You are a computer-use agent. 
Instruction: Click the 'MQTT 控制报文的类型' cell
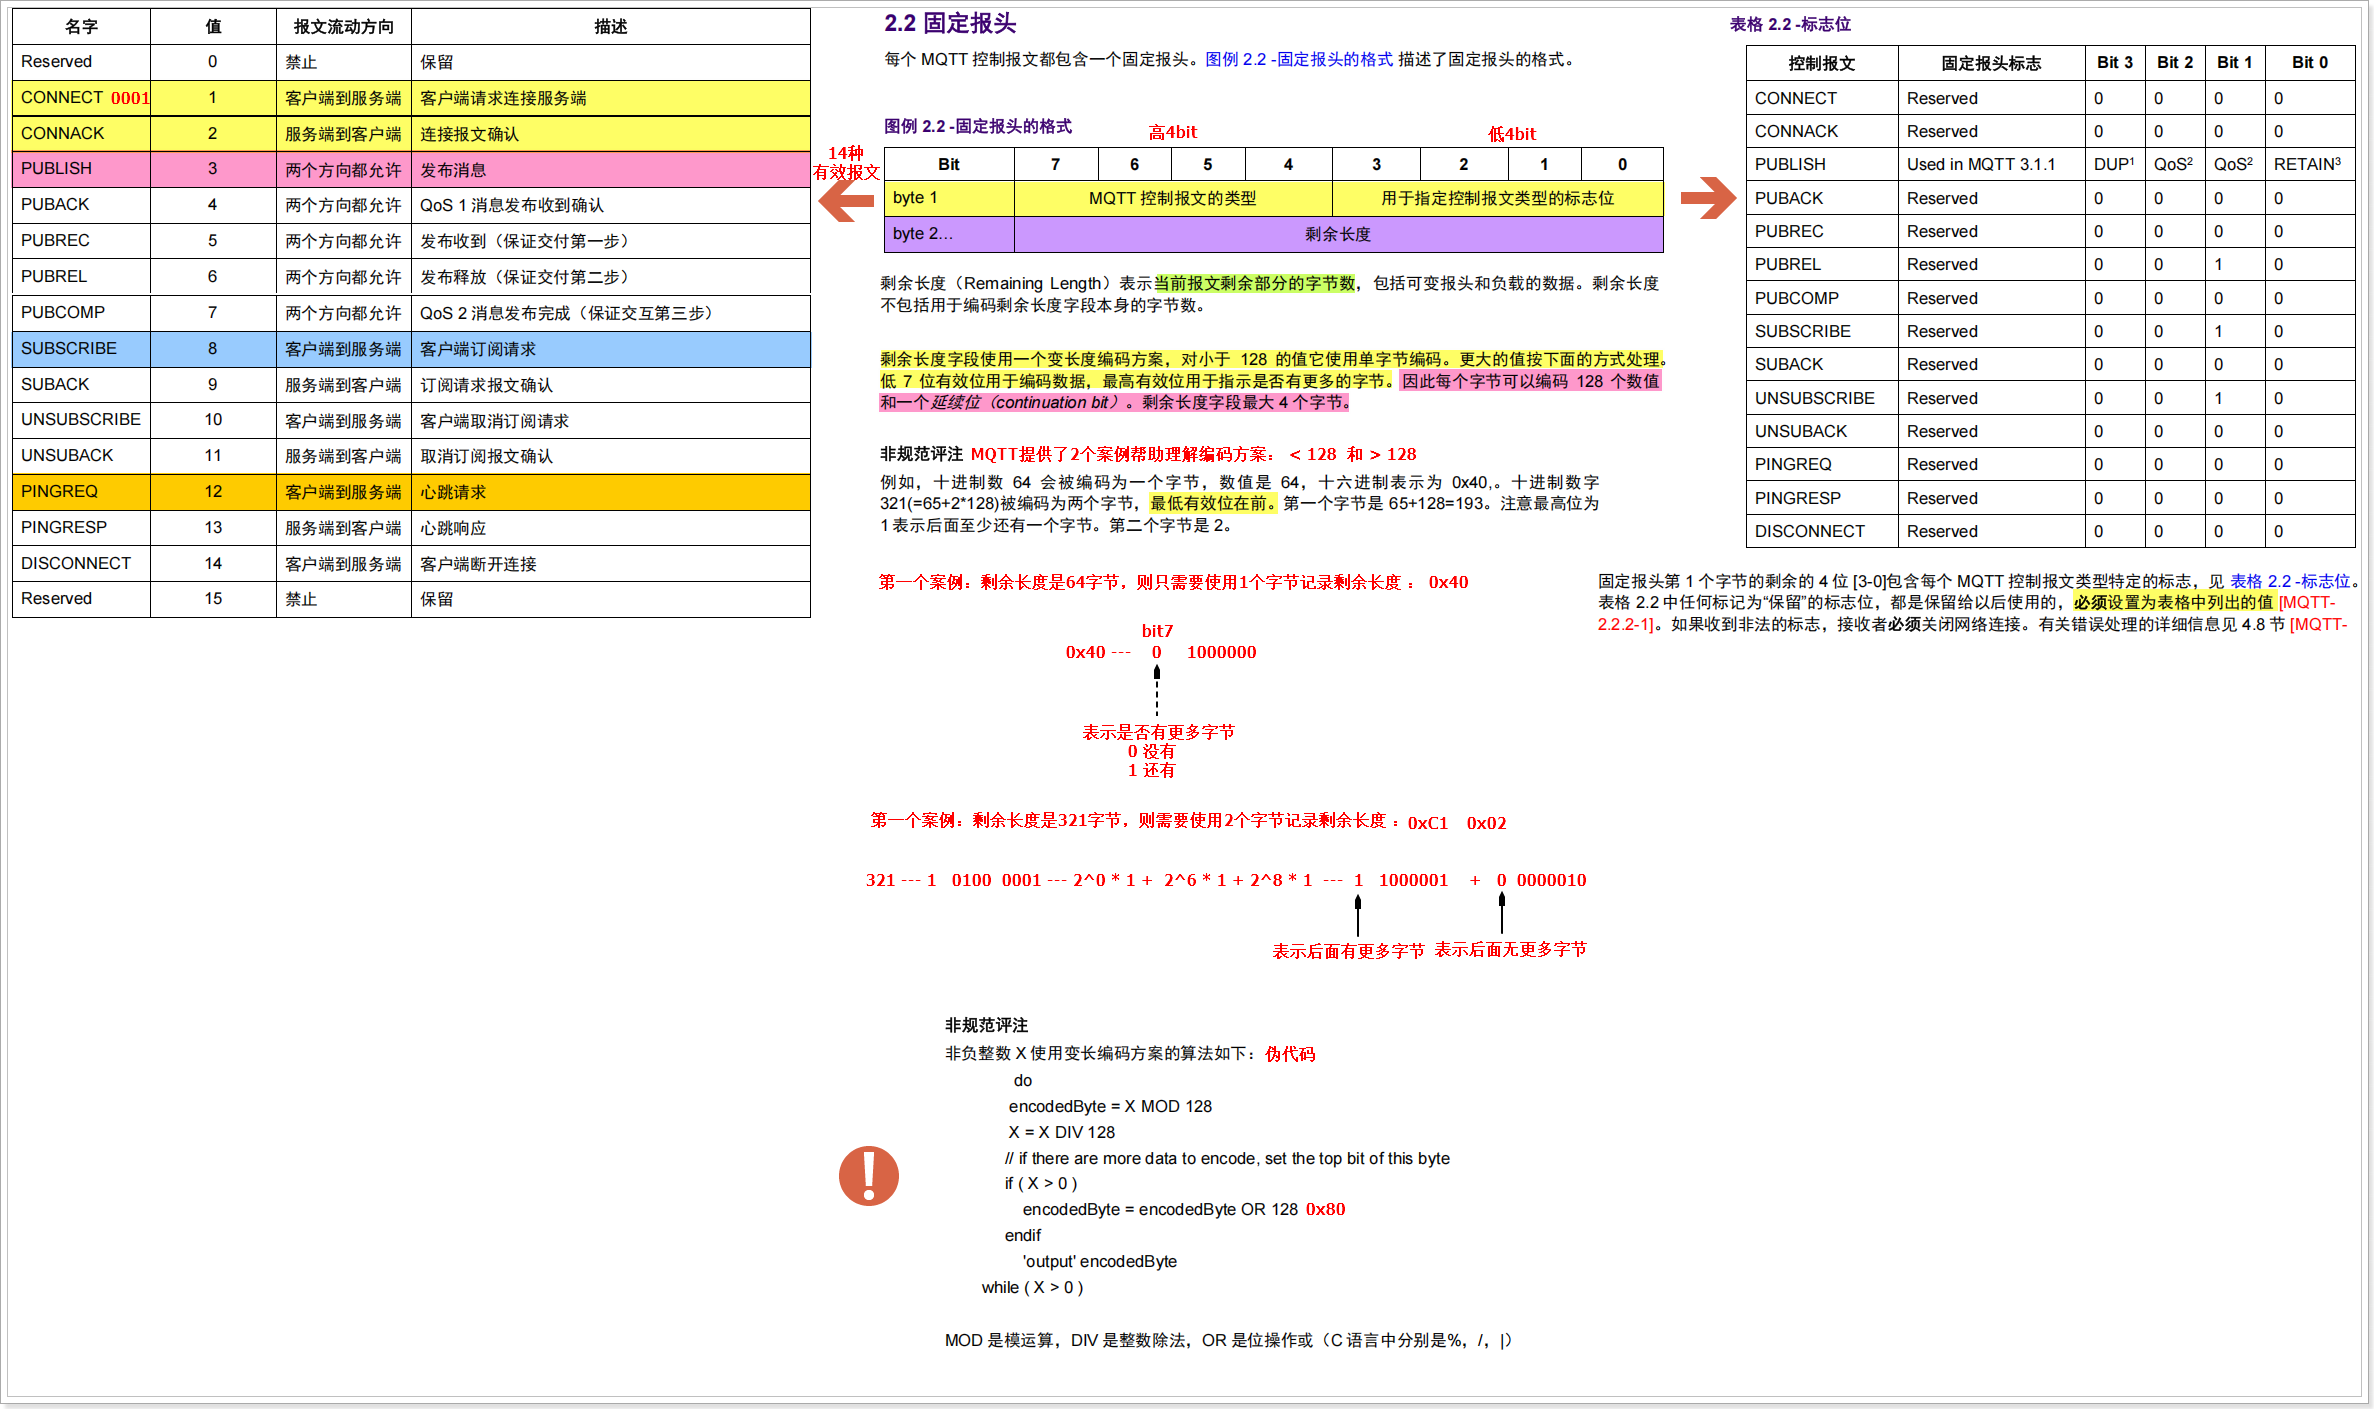click(1173, 198)
